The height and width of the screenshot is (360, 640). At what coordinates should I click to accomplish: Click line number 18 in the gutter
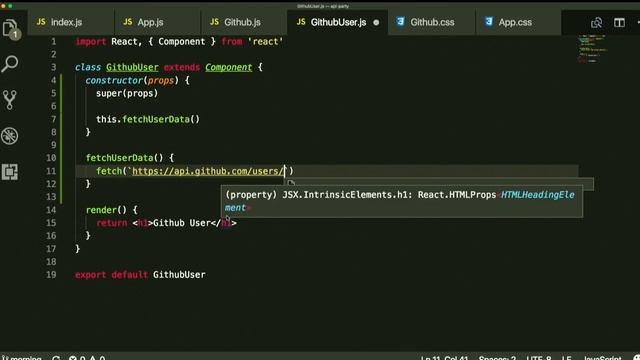51,262
